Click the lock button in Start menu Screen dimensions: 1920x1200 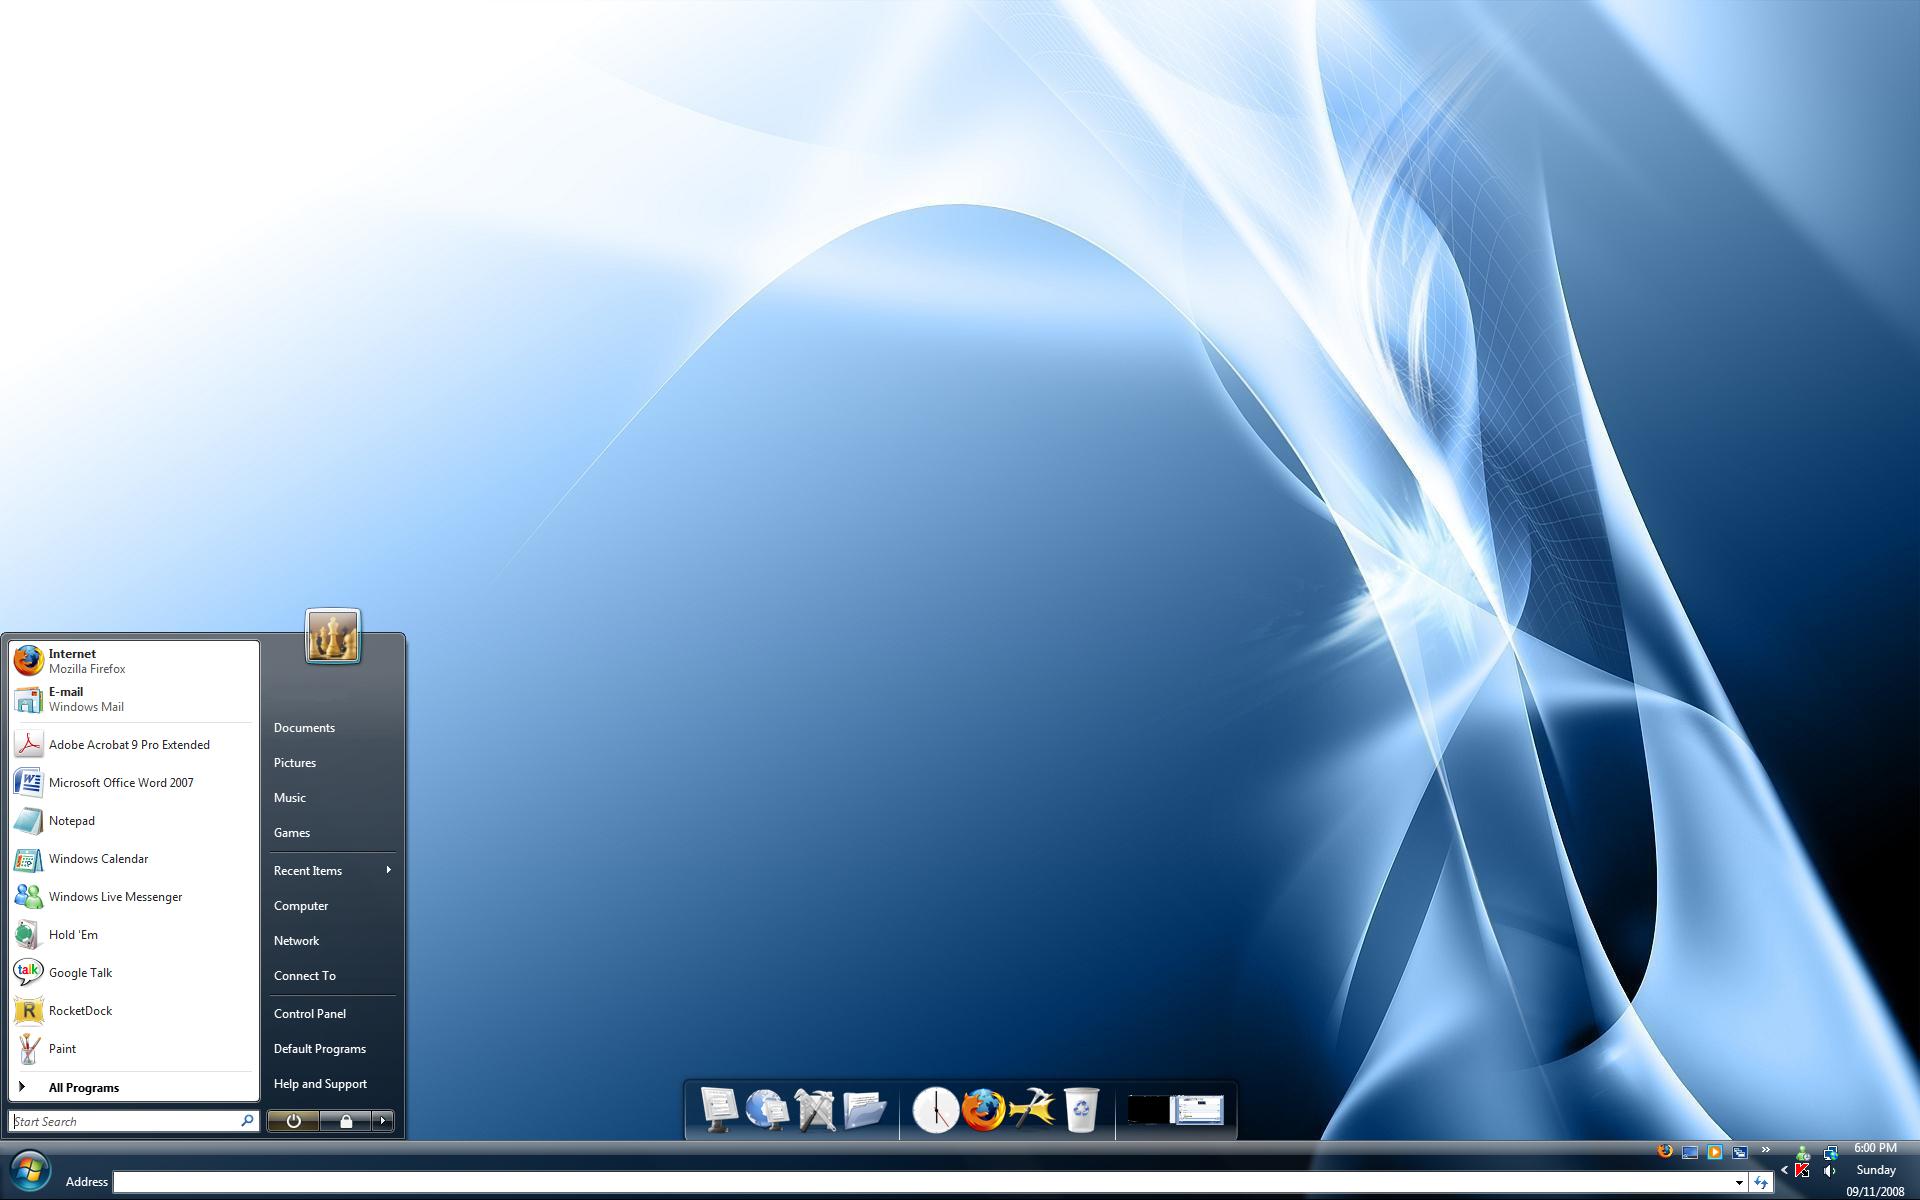click(x=346, y=1121)
